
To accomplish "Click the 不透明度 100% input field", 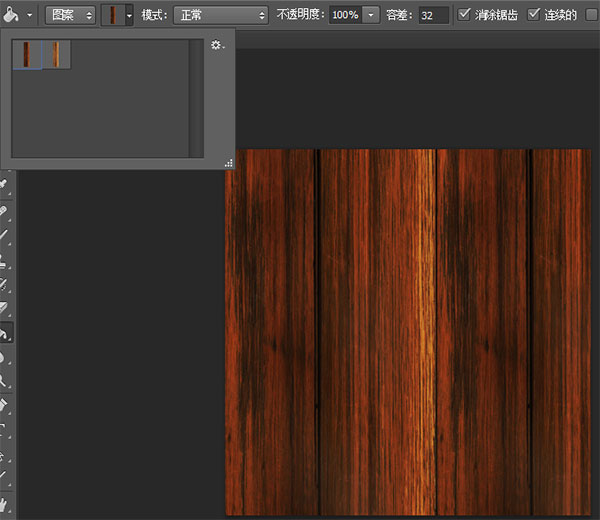I will (x=346, y=15).
